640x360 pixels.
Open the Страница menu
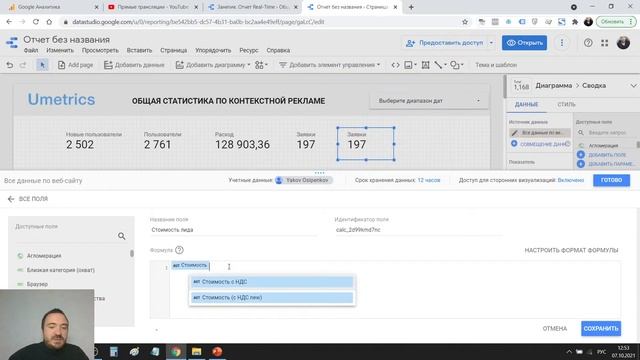[x=173, y=50]
